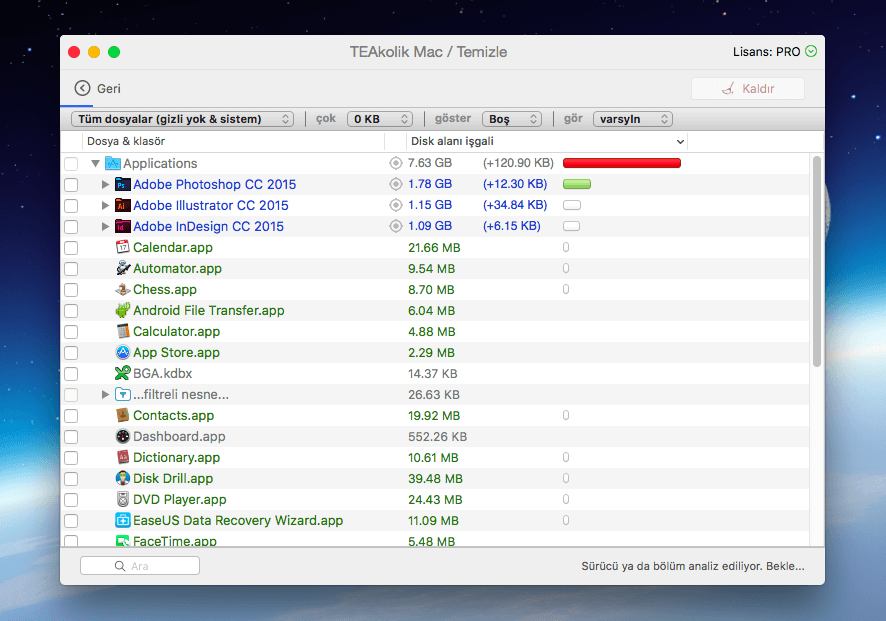
Task: Click the Adobe InDesign CC 2015 icon
Action: click(123, 226)
